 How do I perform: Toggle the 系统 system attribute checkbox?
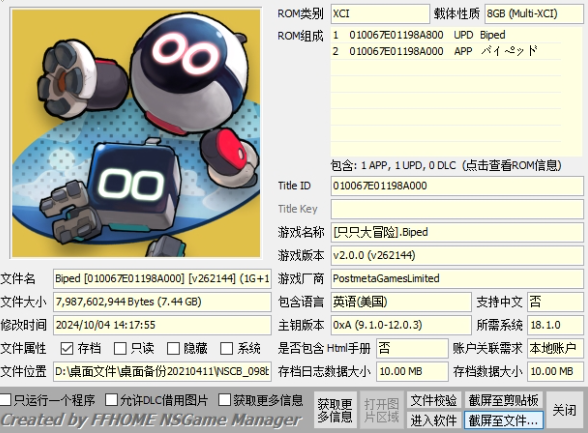click(226, 349)
